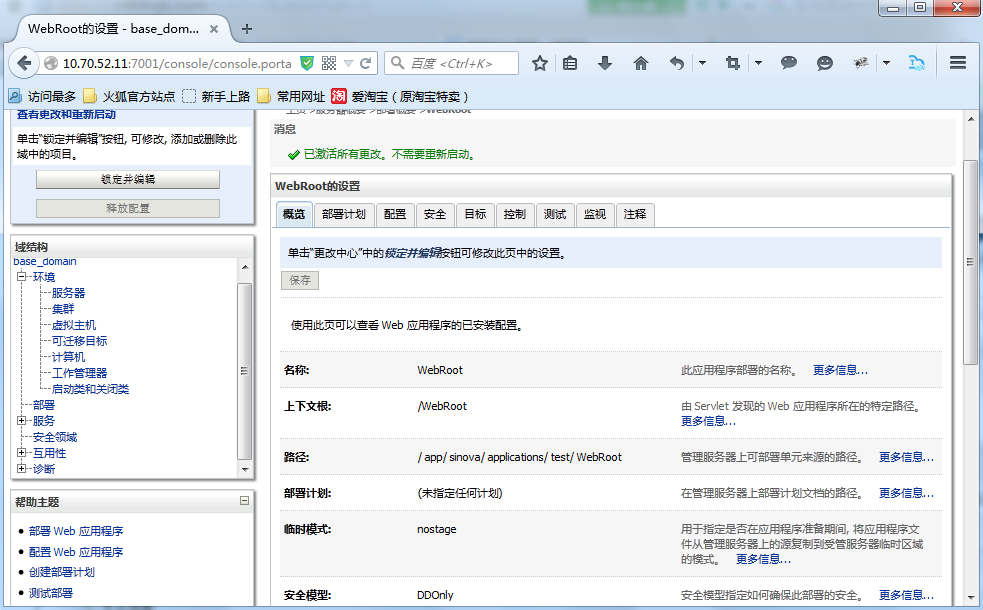Image resolution: width=983 pixels, height=610 pixels.
Task: Switch to the 配置 tab
Action: click(x=395, y=214)
